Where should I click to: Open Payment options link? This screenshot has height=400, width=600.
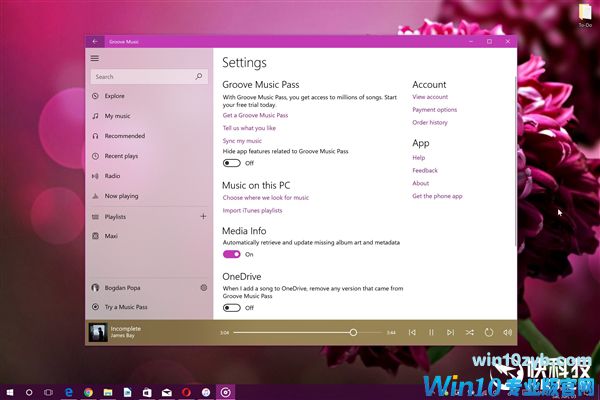[434, 109]
